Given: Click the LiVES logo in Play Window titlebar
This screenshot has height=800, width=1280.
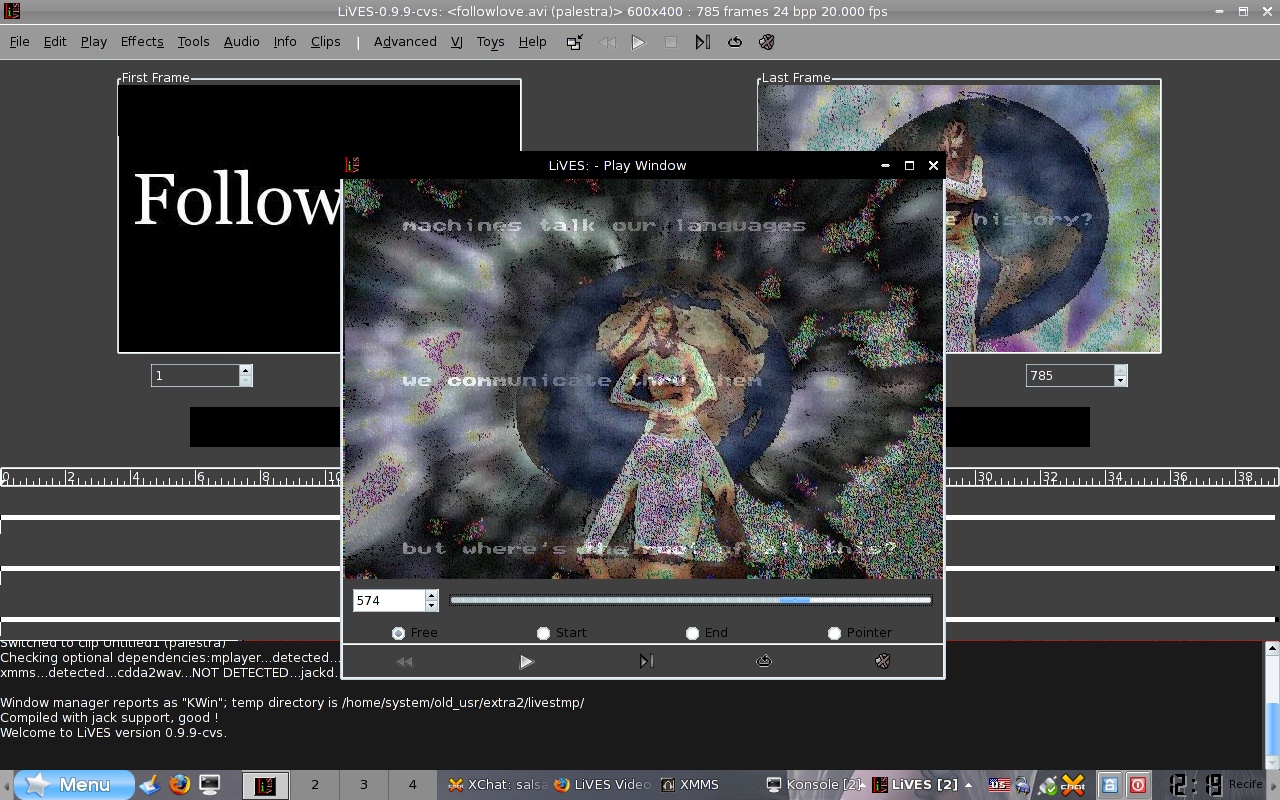Looking at the screenshot, I should pyautogui.click(x=352, y=165).
